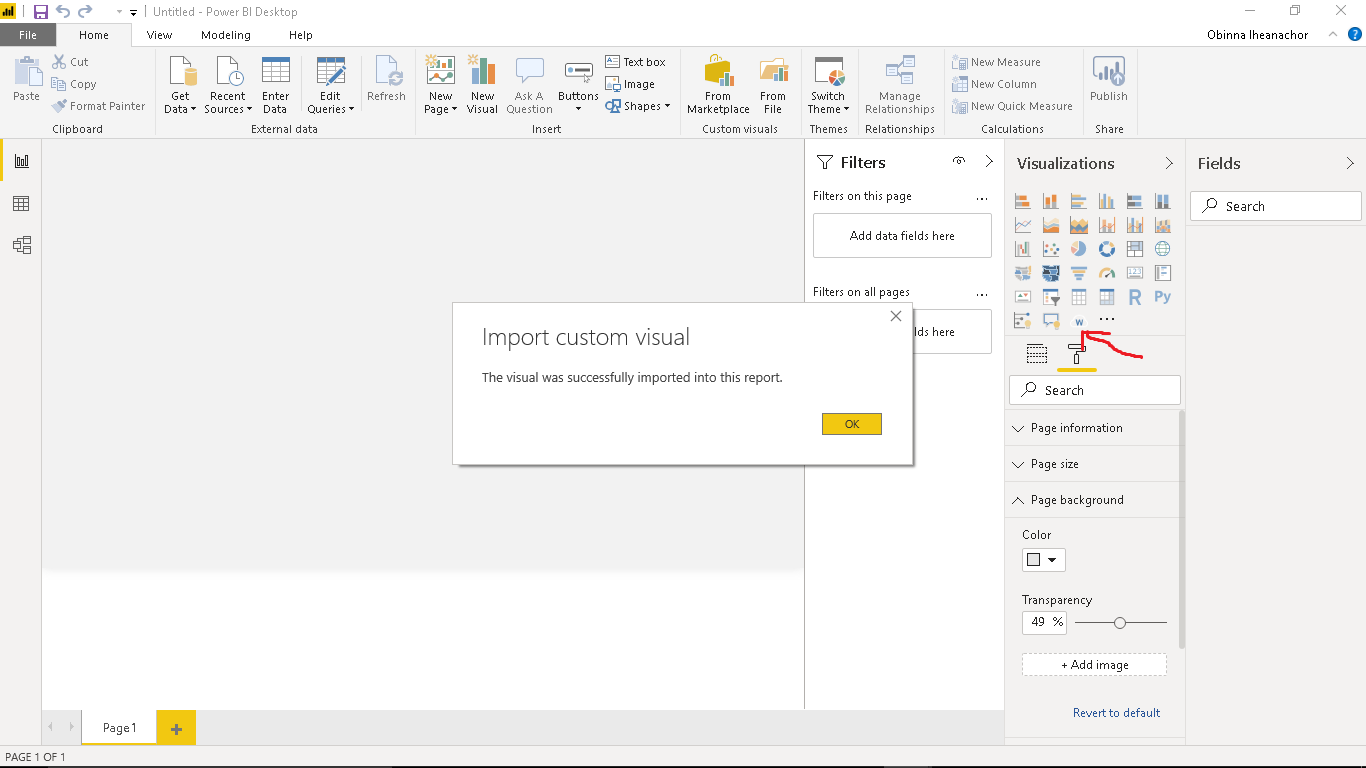Collapse the Visualizations pane with its chevron
The width and height of the screenshot is (1366, 768).
click(x=1169, y=163)
